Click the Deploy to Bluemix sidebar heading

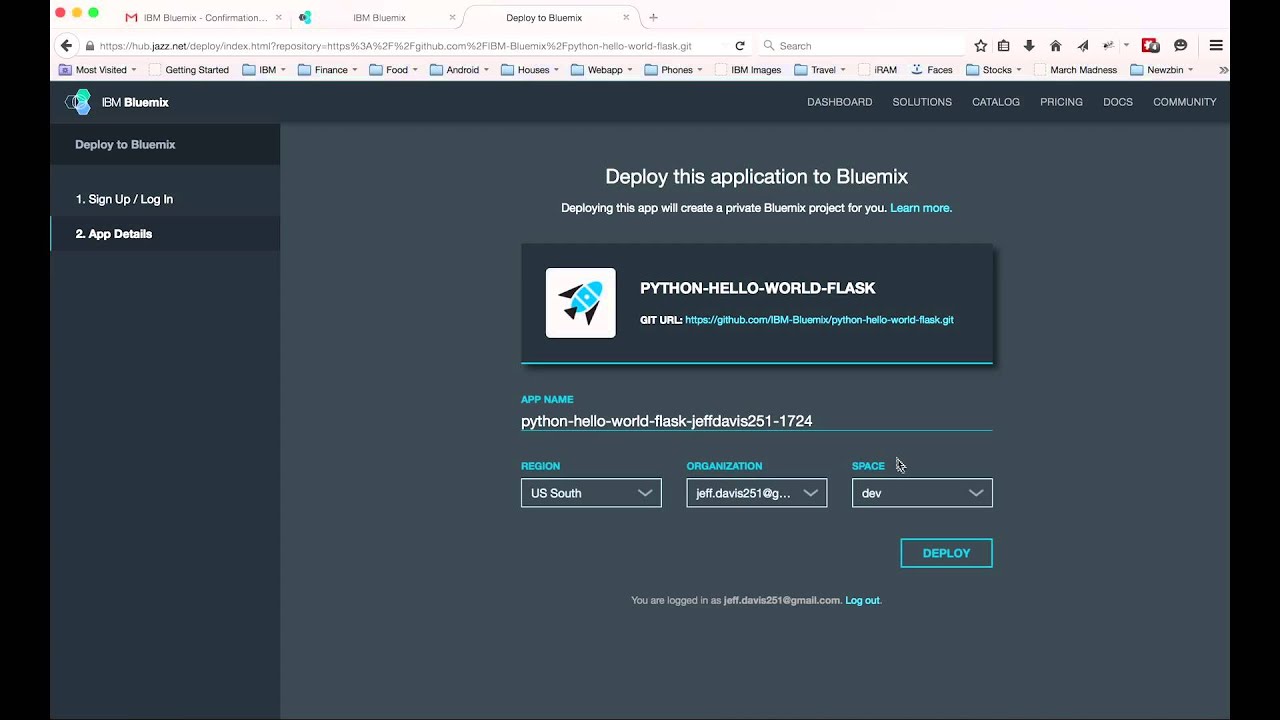click(125, 144)
